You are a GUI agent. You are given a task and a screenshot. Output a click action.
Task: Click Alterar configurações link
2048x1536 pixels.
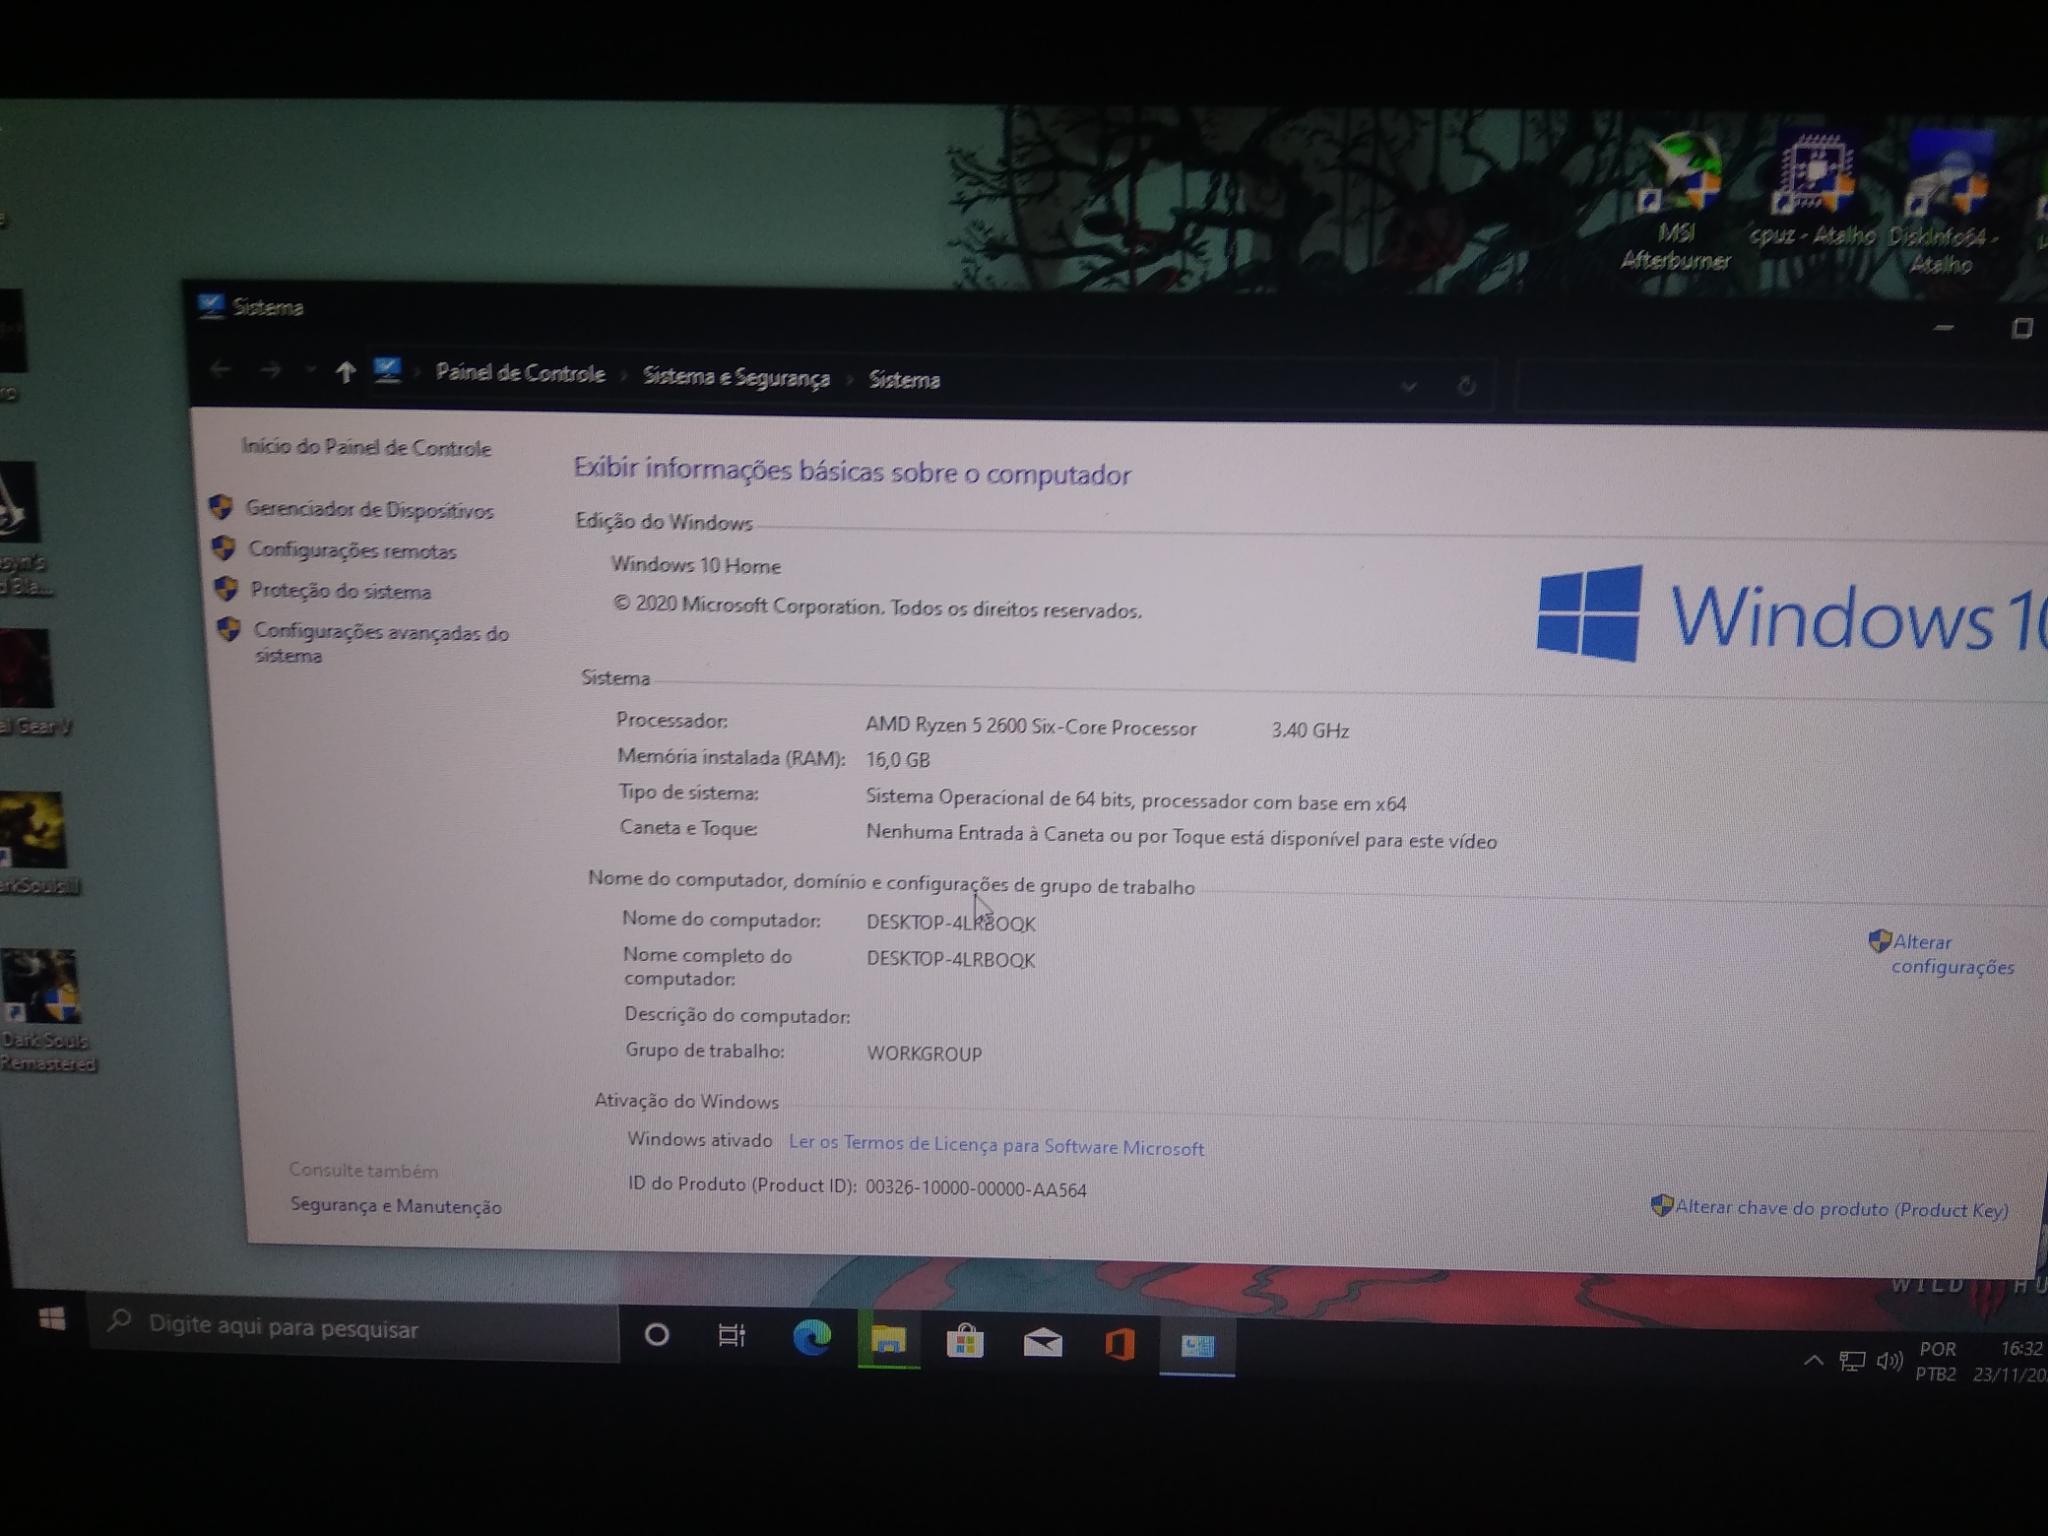(1952, 955)
